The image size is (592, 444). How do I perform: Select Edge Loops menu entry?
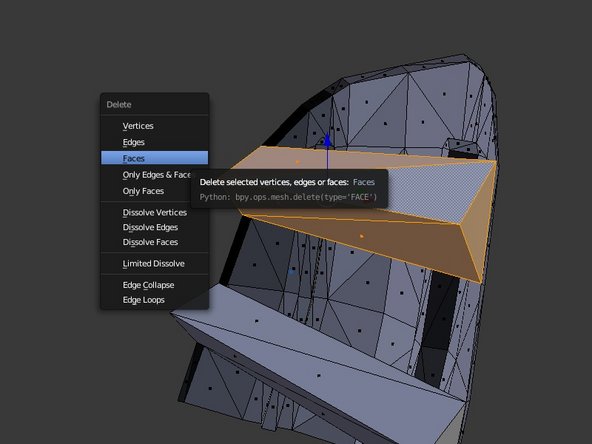(x=154, y=300)
